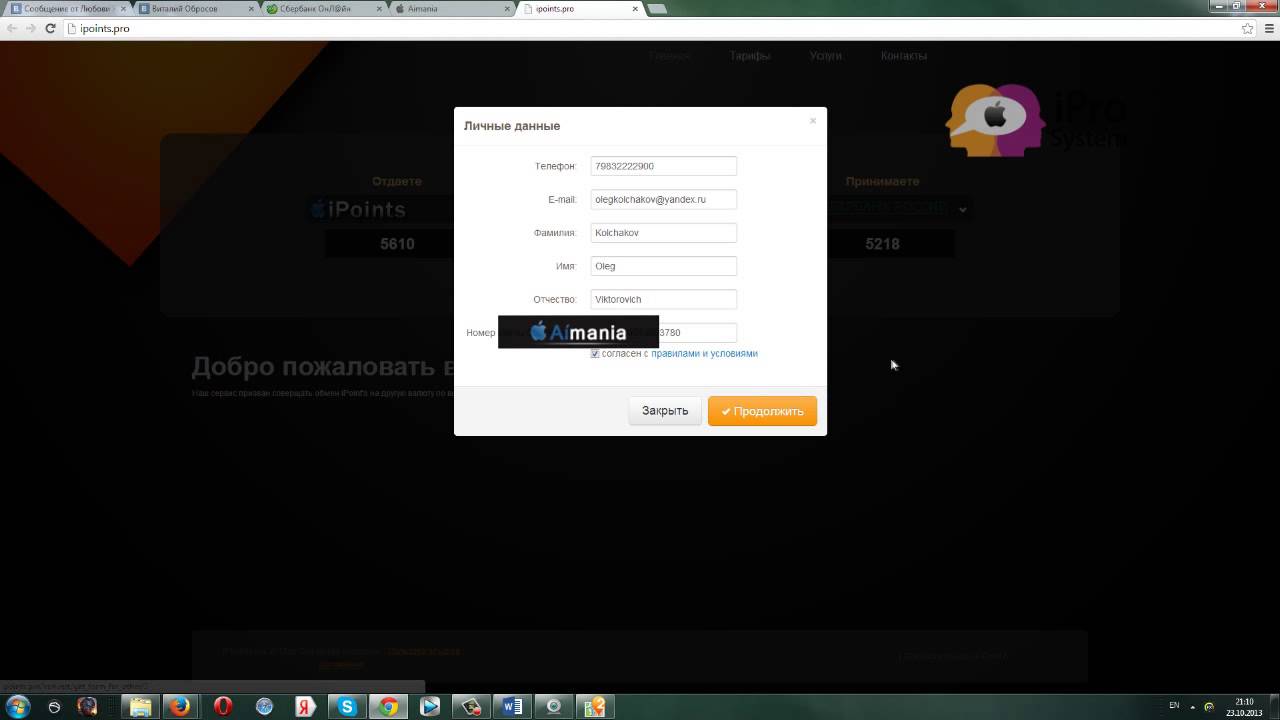Click the green tray gauge icon
1280x720 pixels.
click(x=1209, y=707)
